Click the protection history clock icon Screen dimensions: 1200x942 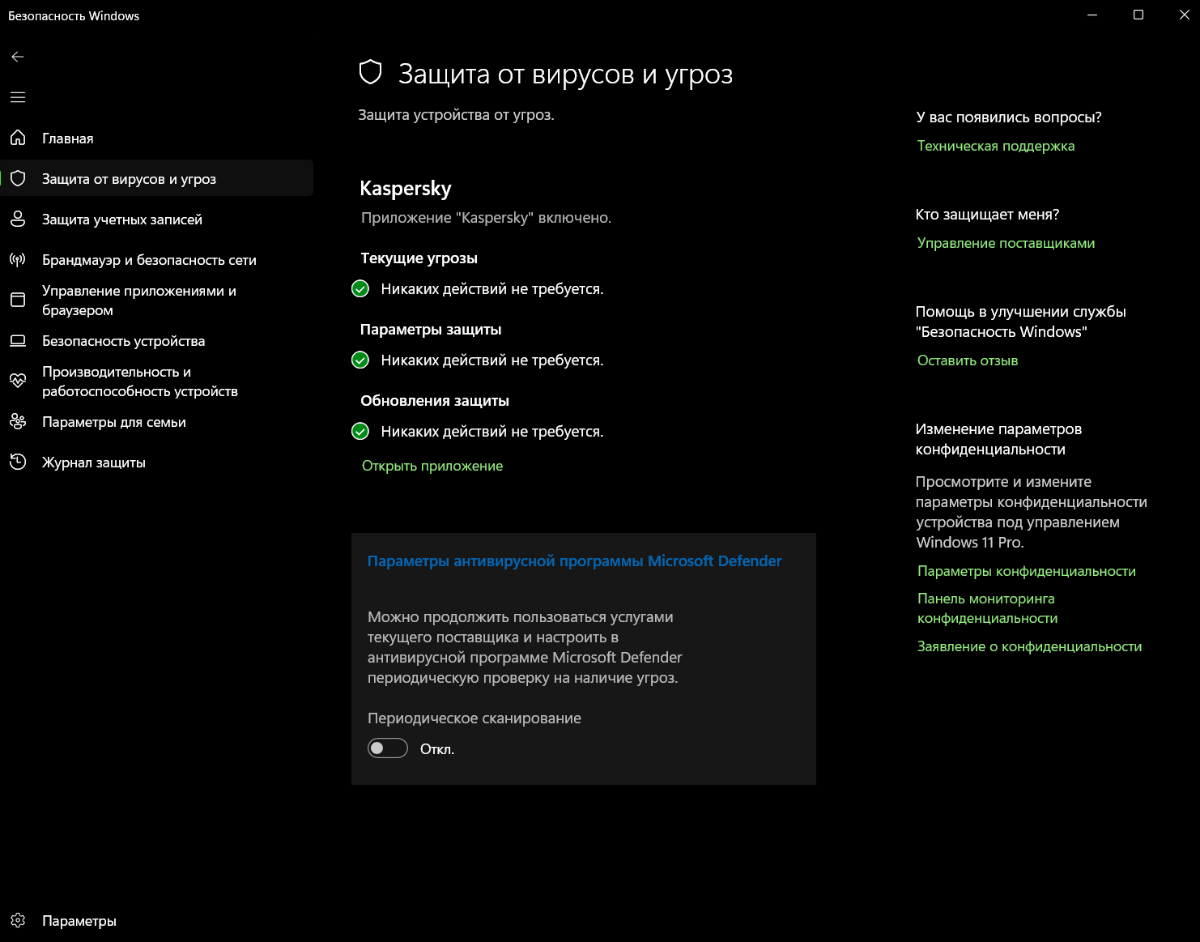tap(17, 462)
